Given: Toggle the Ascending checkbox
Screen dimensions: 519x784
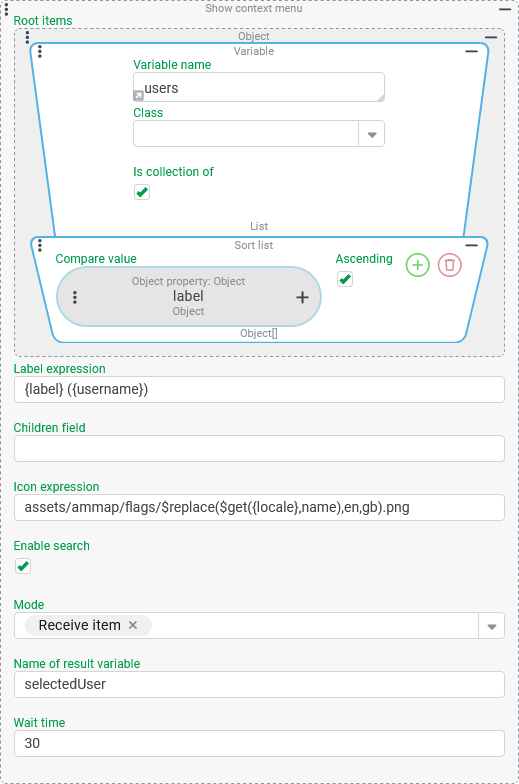Looking at the screenshot, I should click(344, 279).
